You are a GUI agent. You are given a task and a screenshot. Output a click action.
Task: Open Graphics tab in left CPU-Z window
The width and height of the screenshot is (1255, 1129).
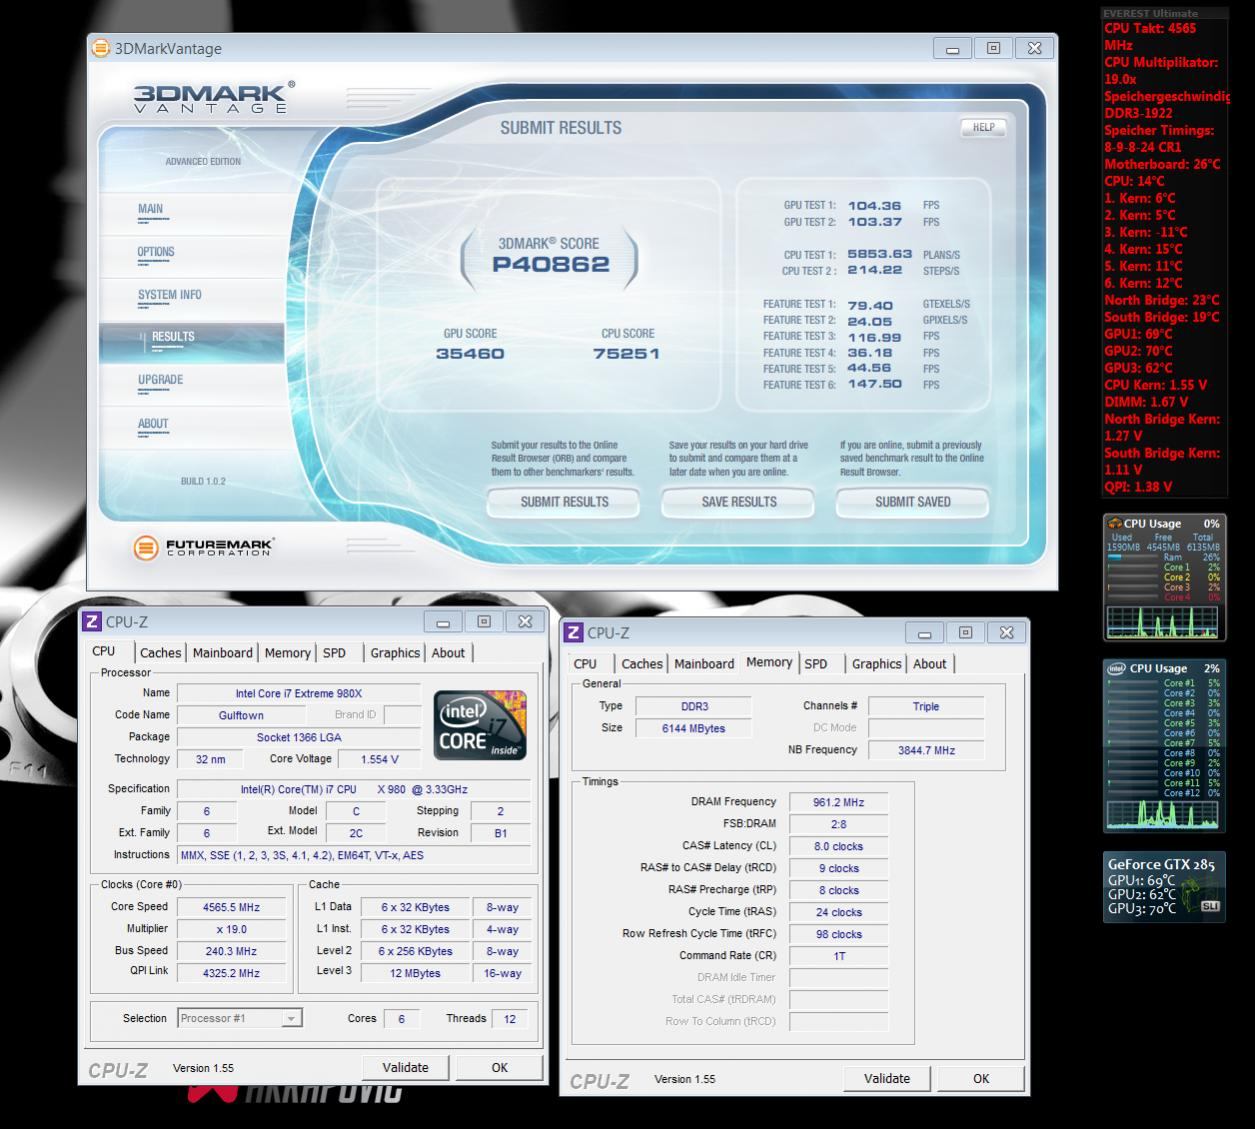coord(395,653)
